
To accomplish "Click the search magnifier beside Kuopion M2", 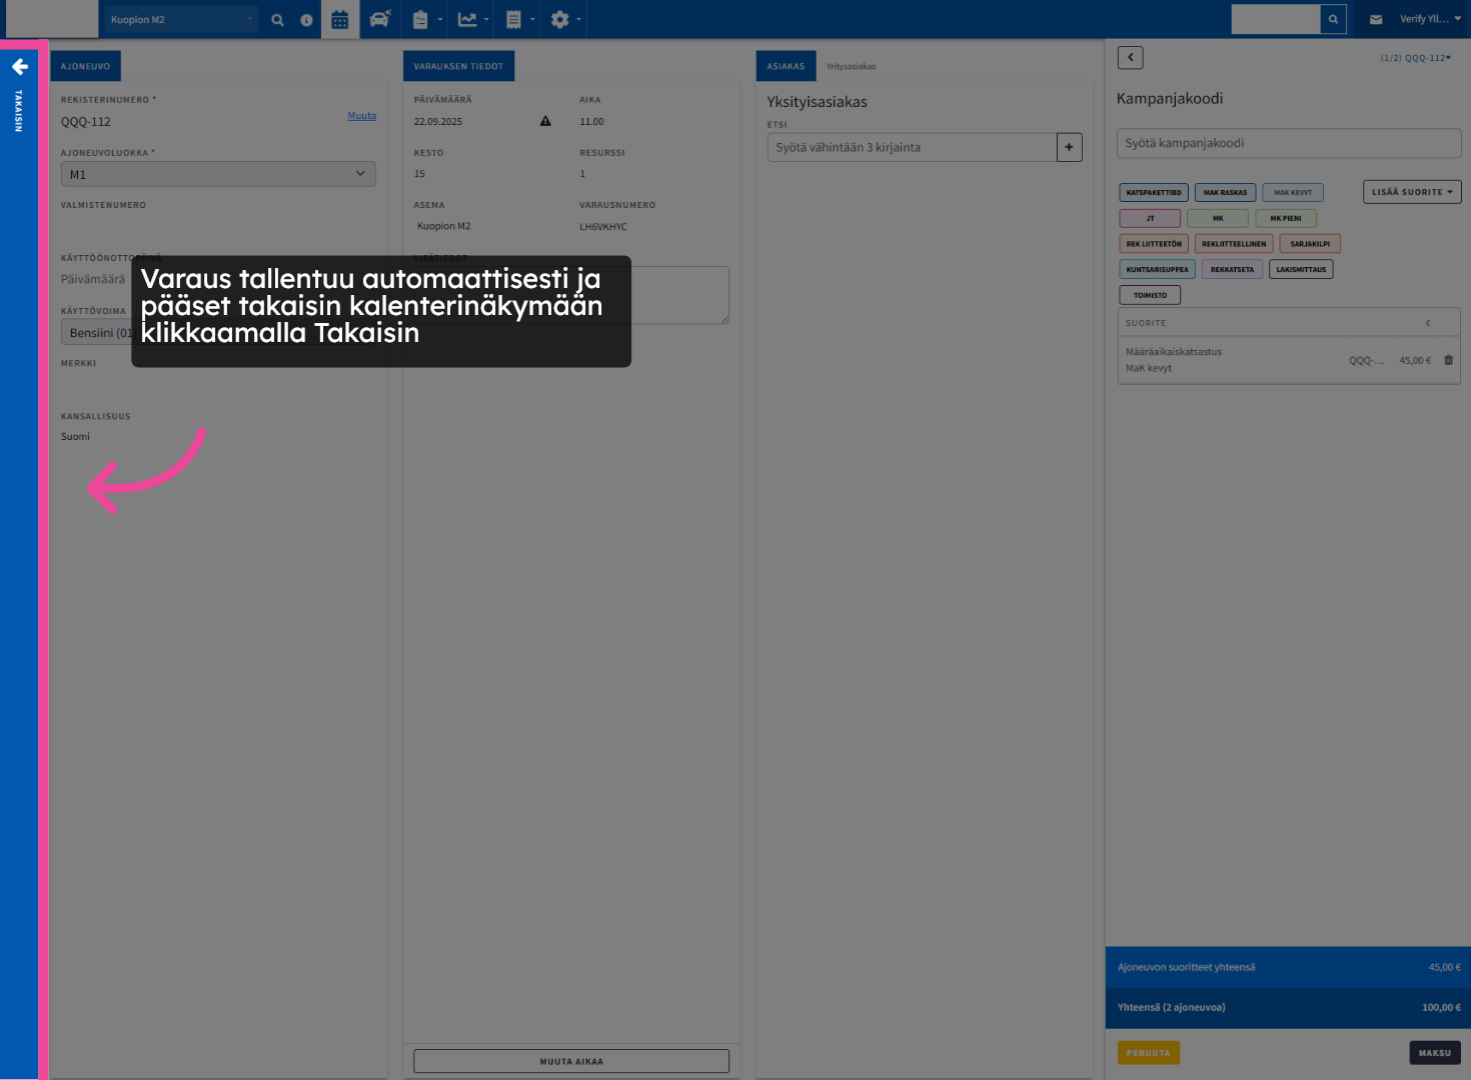I will 278,20.
